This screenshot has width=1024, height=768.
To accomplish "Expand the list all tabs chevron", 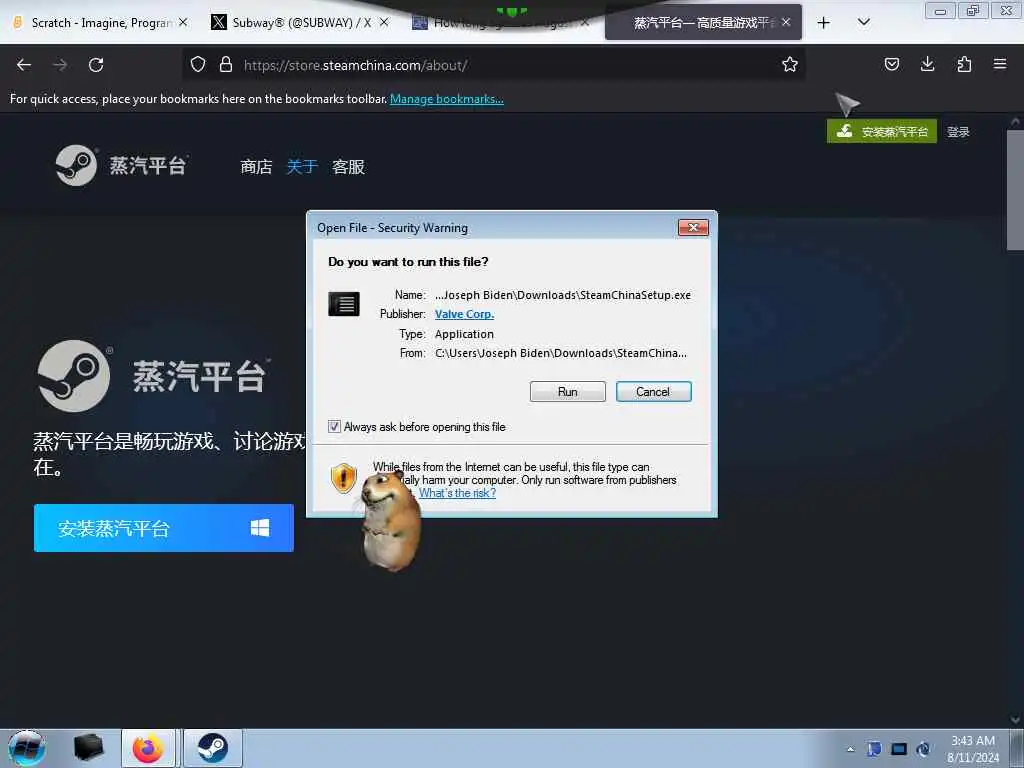I will pos(863,23).
